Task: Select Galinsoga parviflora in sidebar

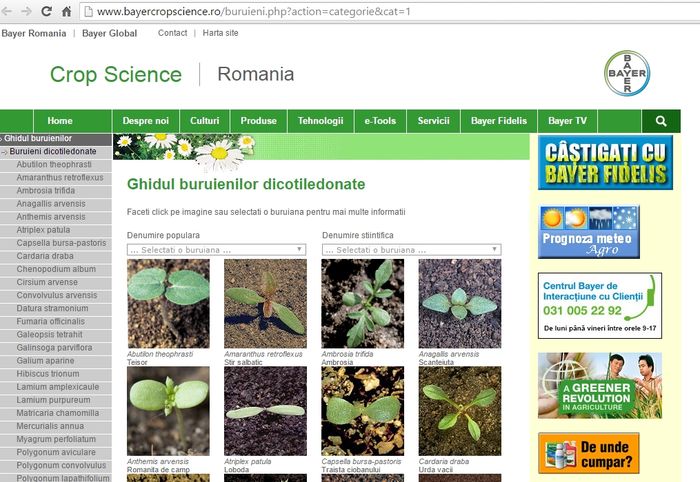Action: (56, 348)
